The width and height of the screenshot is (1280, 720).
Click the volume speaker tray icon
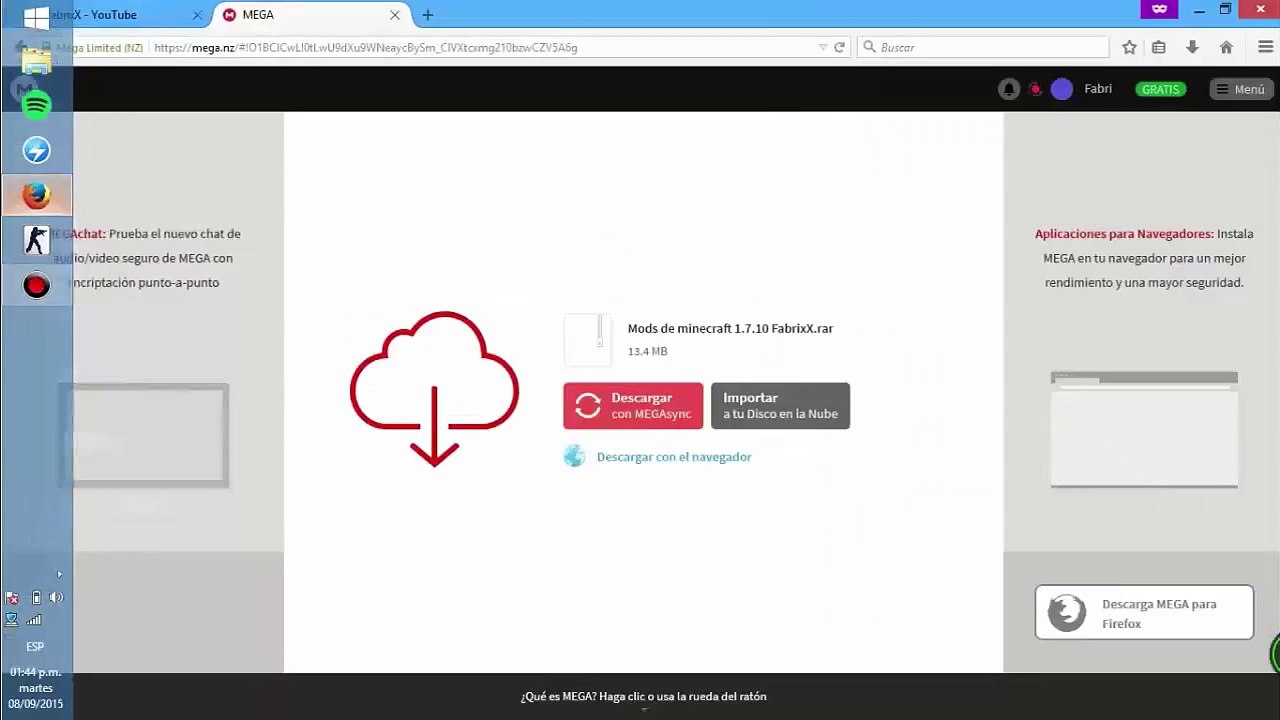[x=56, y=598]
